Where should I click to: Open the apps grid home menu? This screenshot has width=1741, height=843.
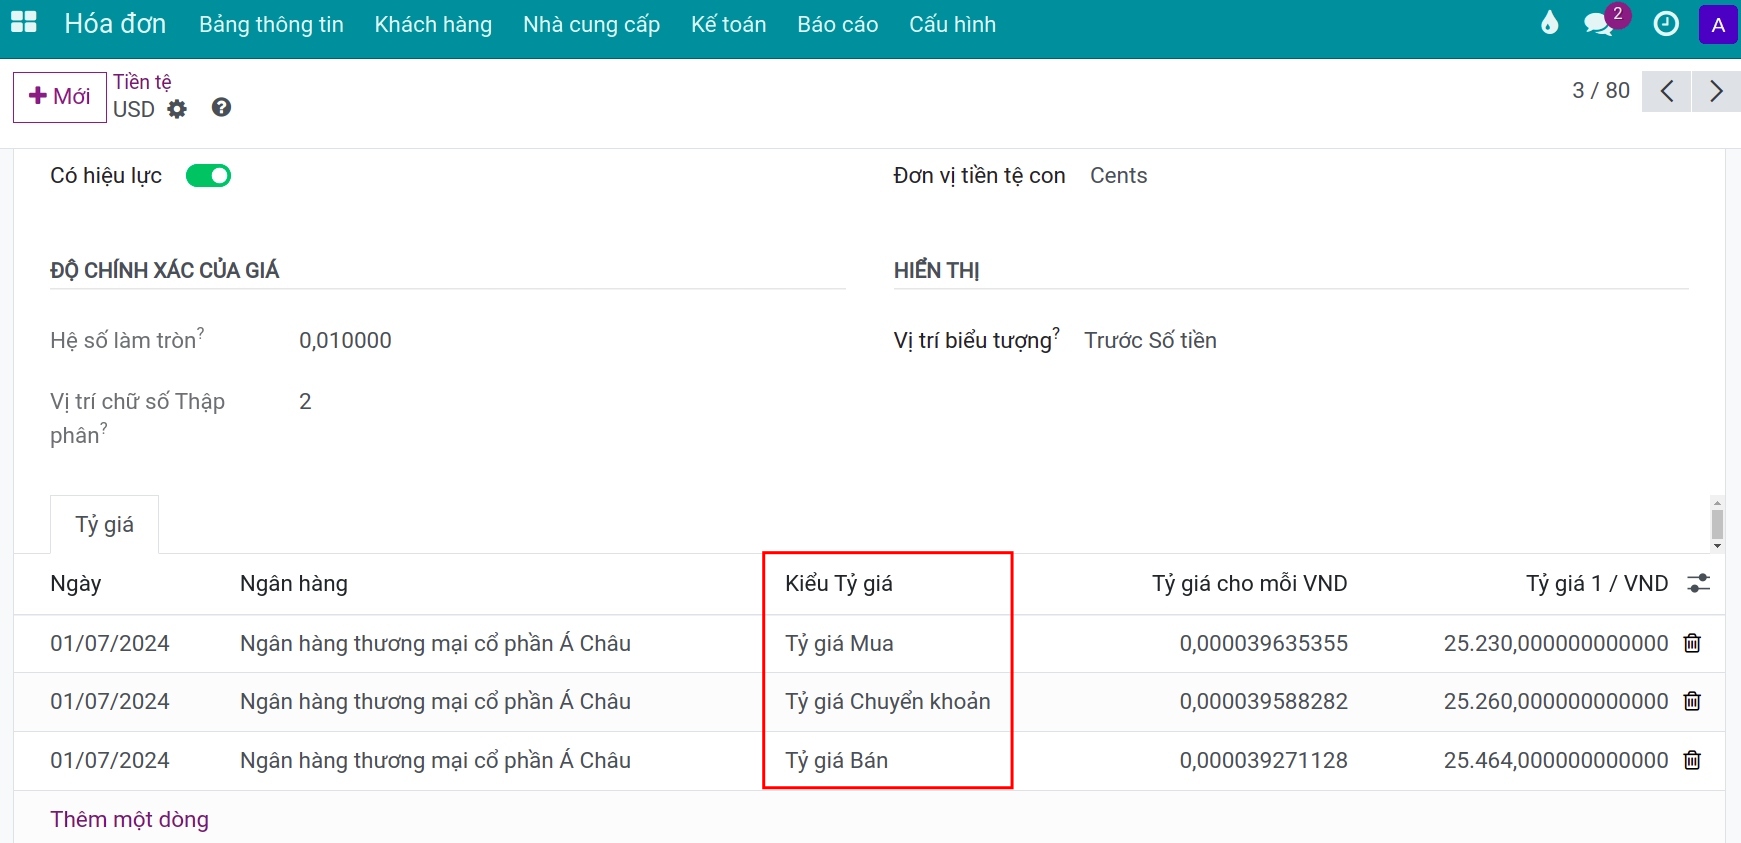23,23
